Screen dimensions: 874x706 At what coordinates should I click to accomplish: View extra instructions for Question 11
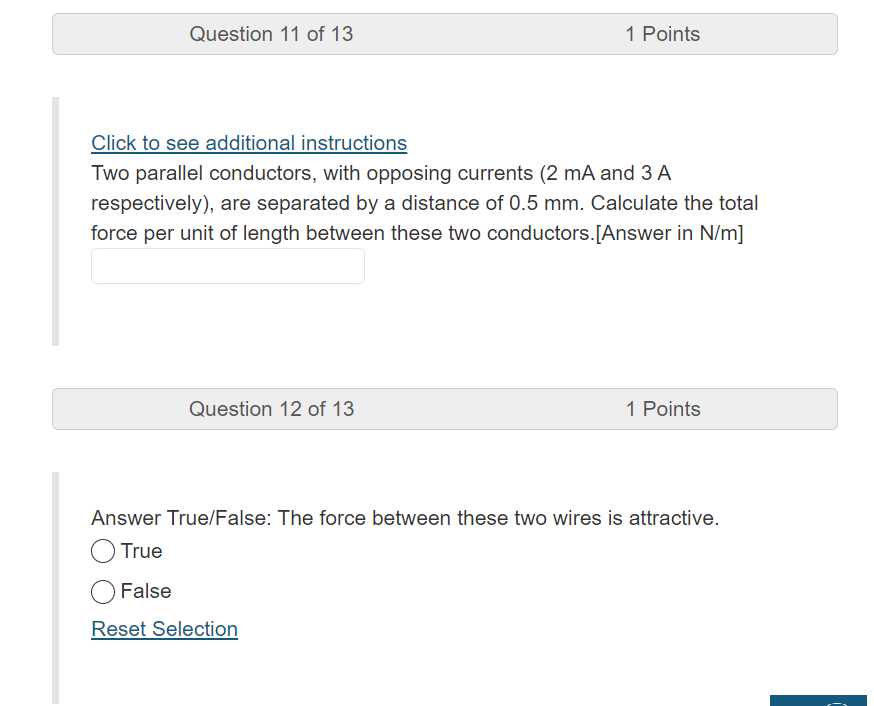click(248, 143)
